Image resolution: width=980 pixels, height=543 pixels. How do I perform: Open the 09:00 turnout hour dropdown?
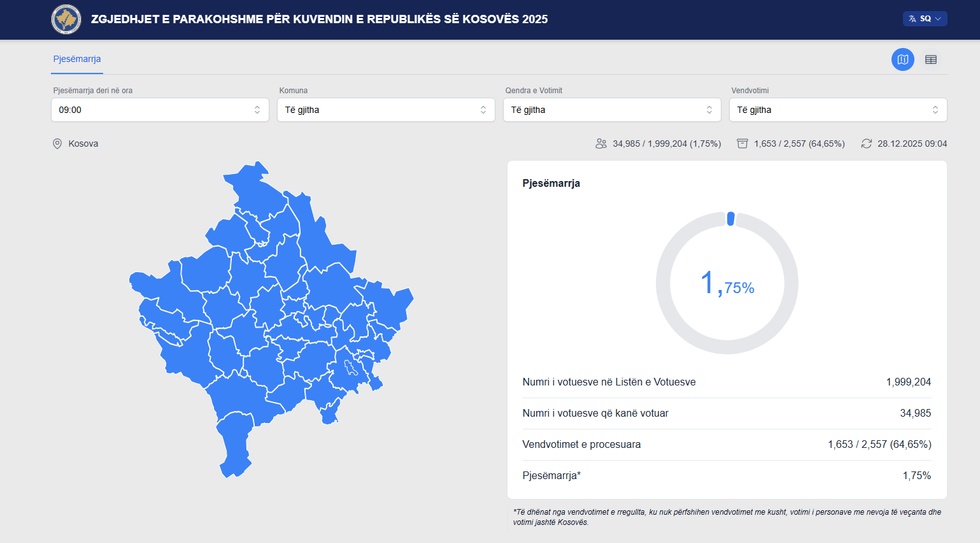click(x=160, y=110)
